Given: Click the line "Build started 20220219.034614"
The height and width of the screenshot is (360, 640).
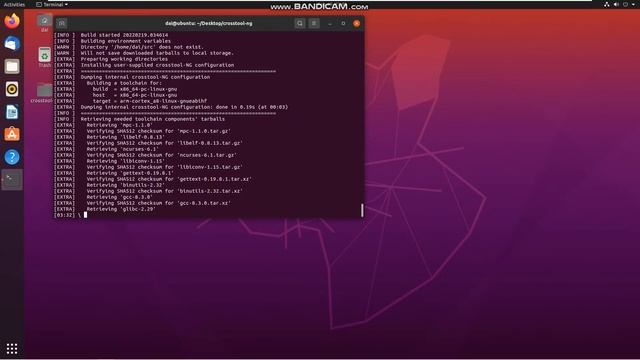Looking at the screenshot, I should coord(124,35).
